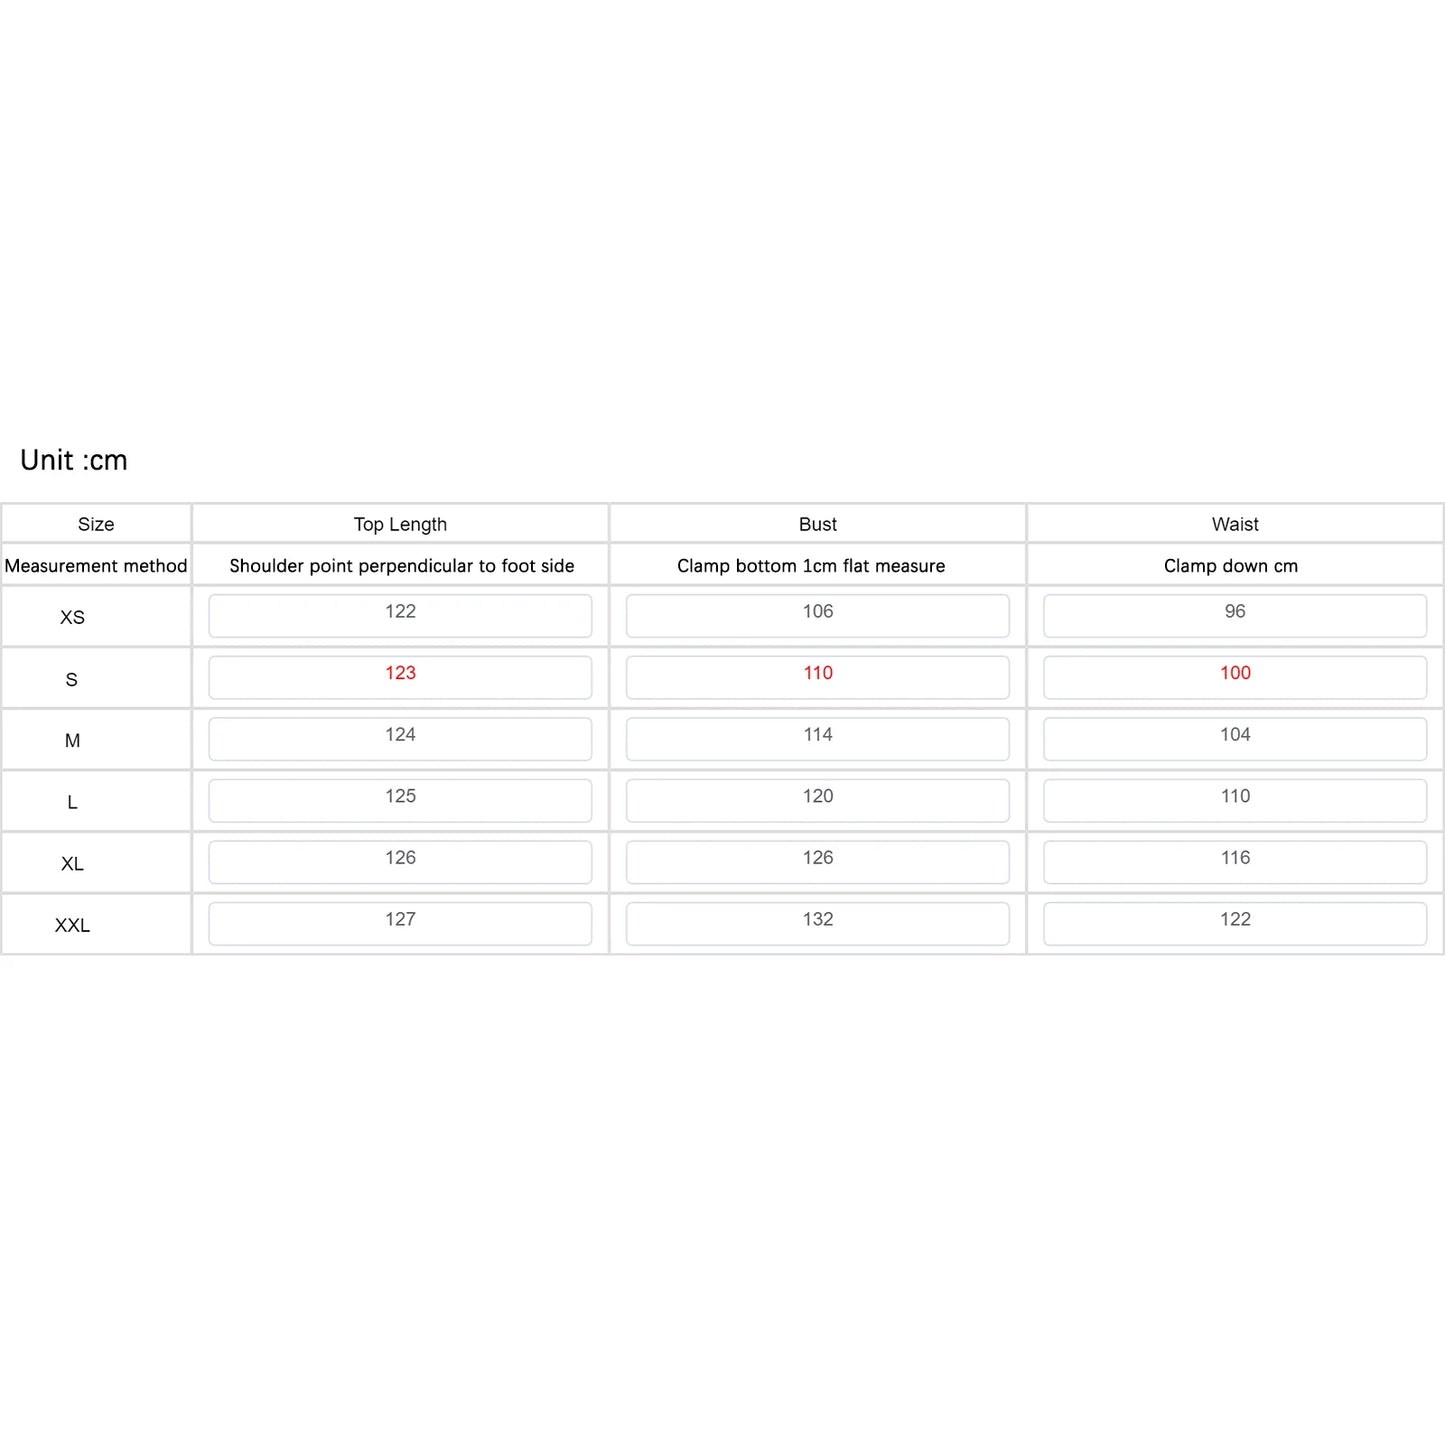Click the XS Waist field showing 96
Screen dimensions: 1445x1445
click(1235, 616)
